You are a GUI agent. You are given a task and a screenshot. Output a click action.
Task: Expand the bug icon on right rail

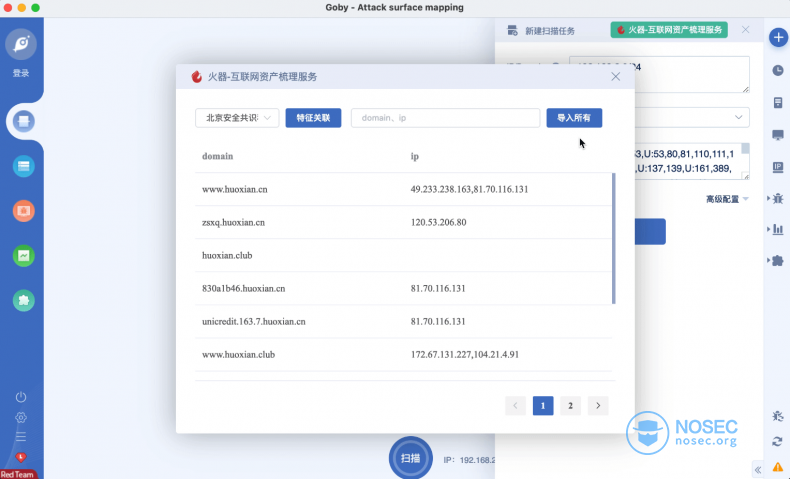pyautogui.click(x=776, y=198)
